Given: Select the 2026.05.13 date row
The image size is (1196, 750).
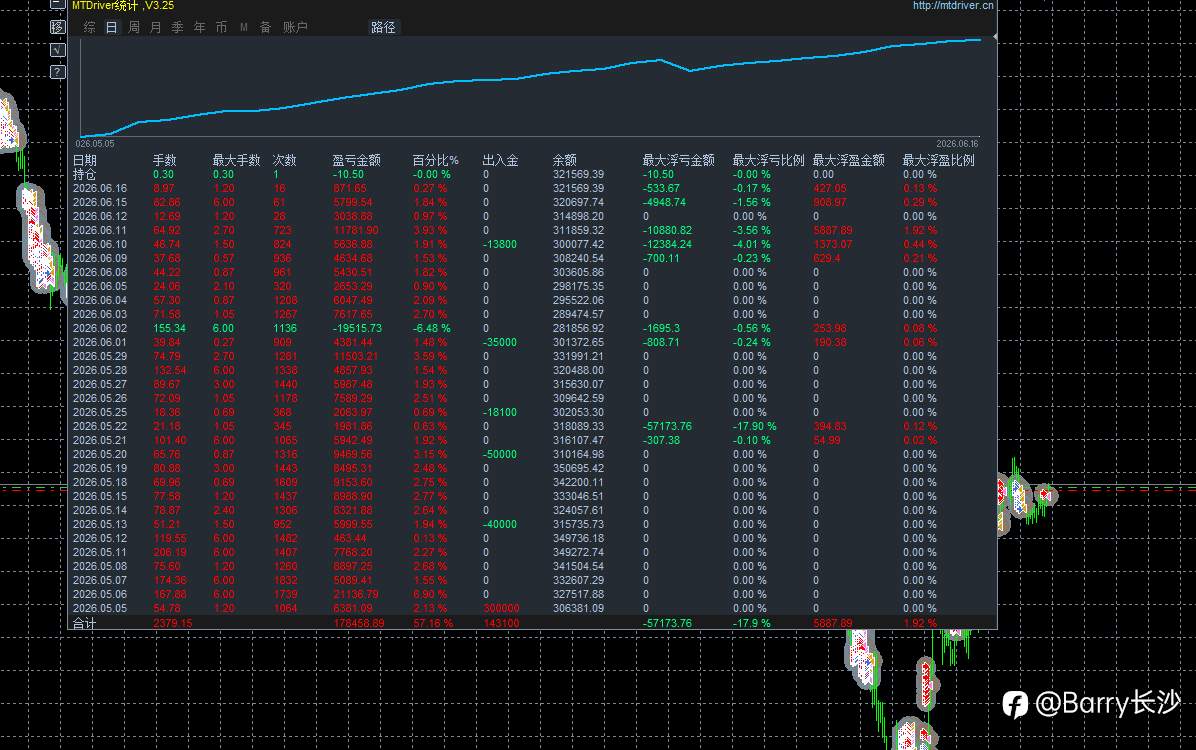Looking at the screenshot, I should coord(100,524).
